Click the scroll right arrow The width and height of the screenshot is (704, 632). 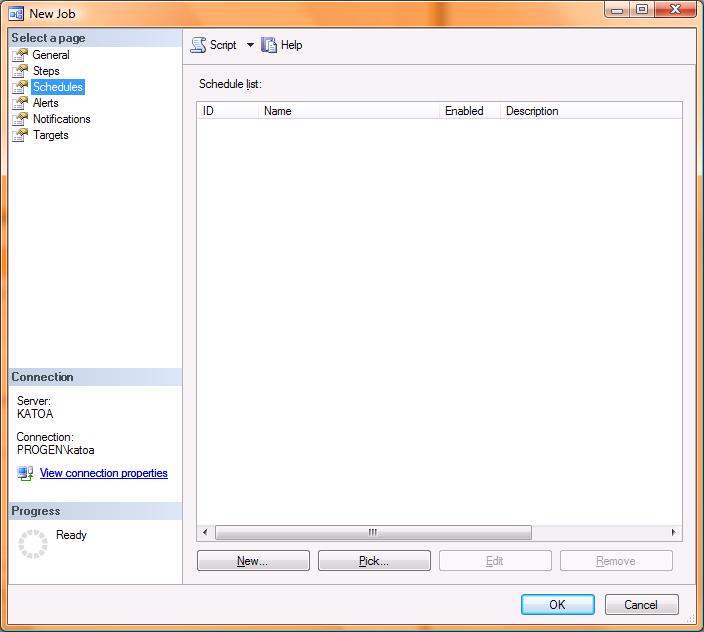[x=673, y=532]
